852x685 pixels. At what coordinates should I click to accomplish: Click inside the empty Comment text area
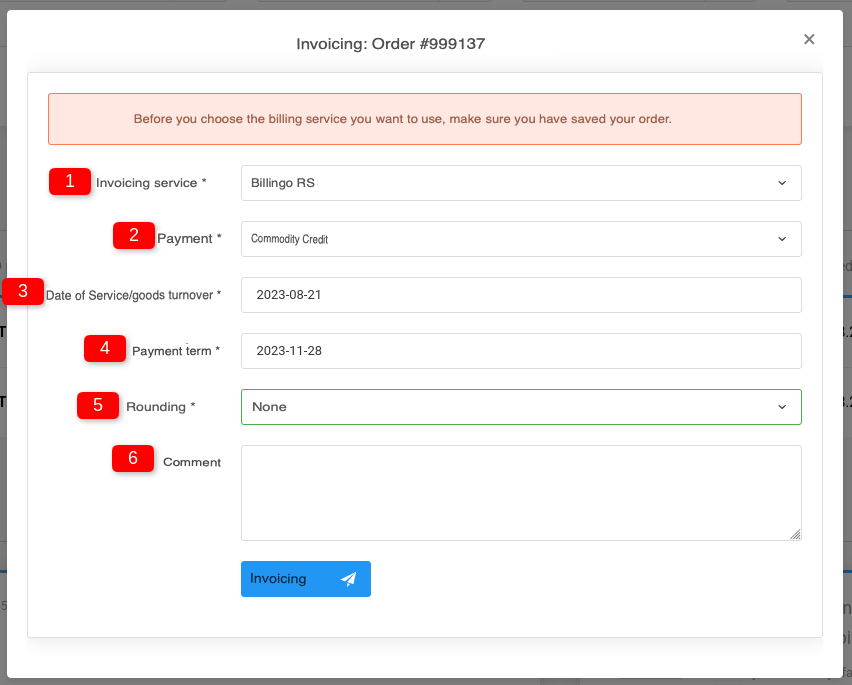[x=520, y=491]
